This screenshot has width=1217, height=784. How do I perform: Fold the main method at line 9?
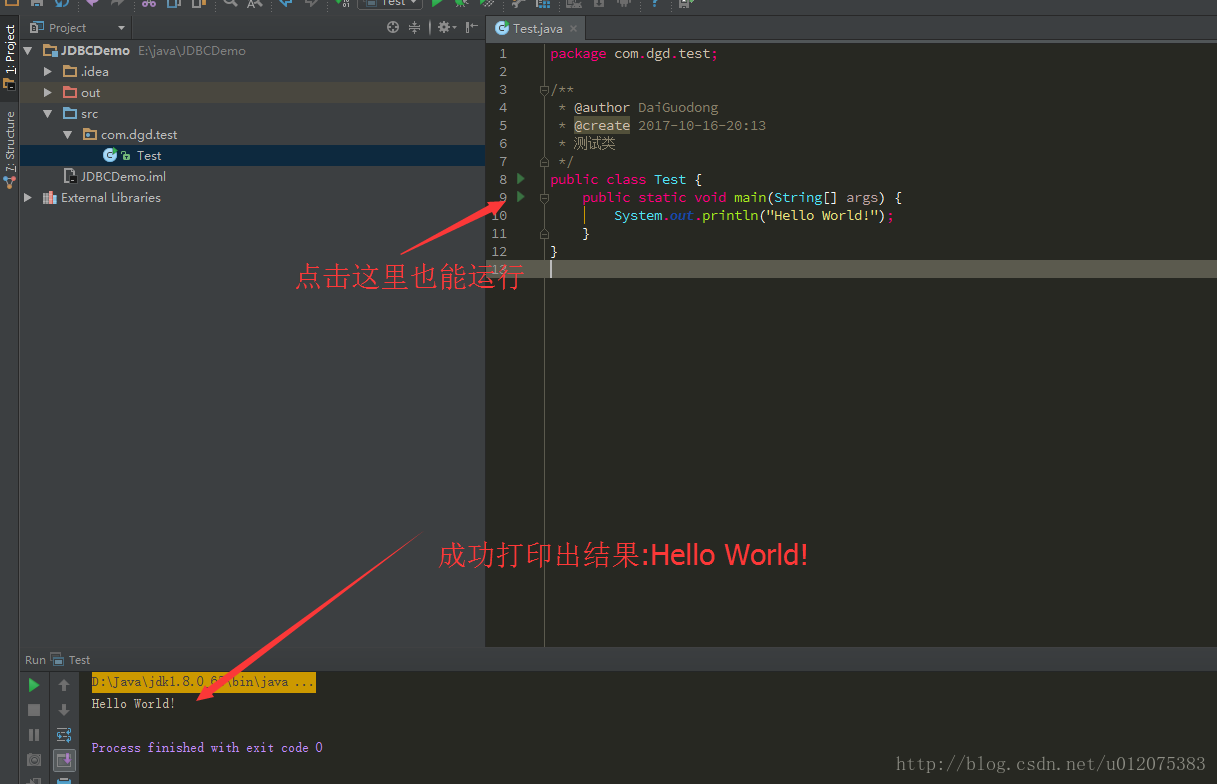click(545, 198)
